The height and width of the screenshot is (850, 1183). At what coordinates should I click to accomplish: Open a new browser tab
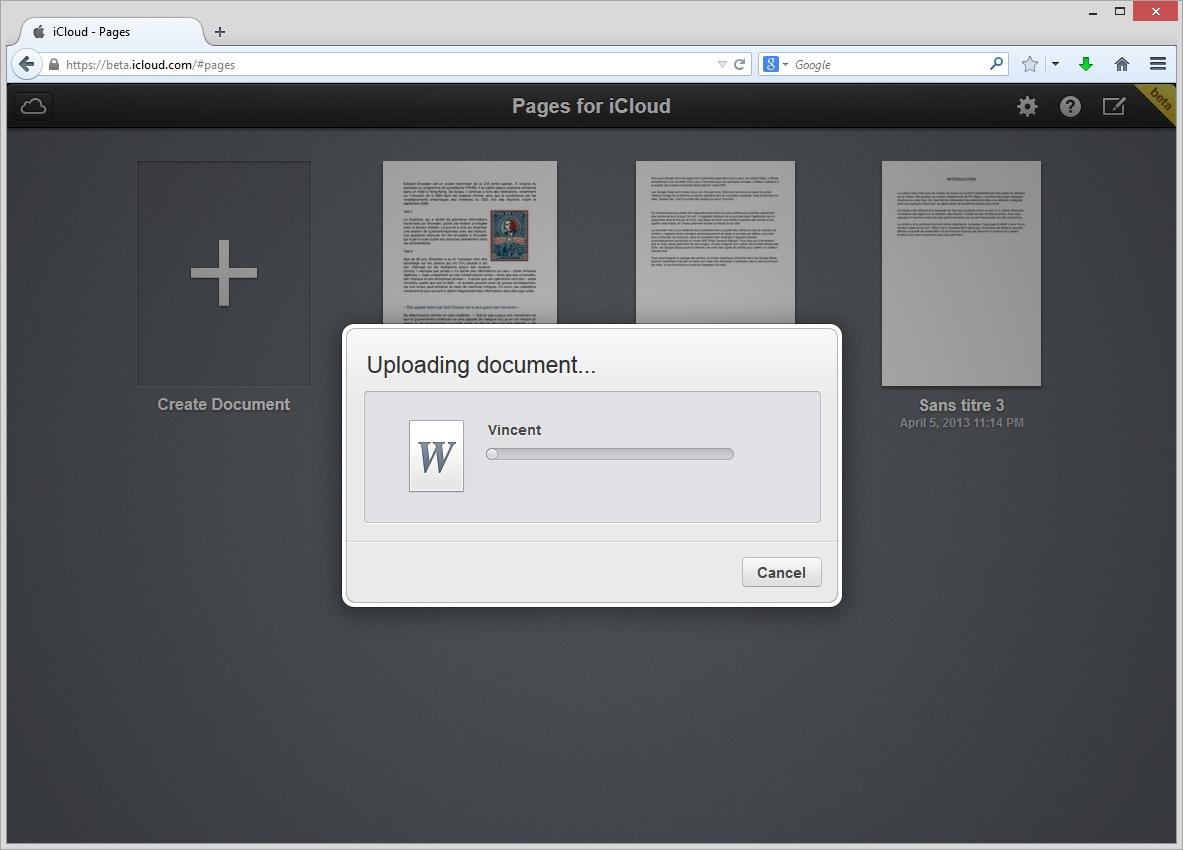220,31
